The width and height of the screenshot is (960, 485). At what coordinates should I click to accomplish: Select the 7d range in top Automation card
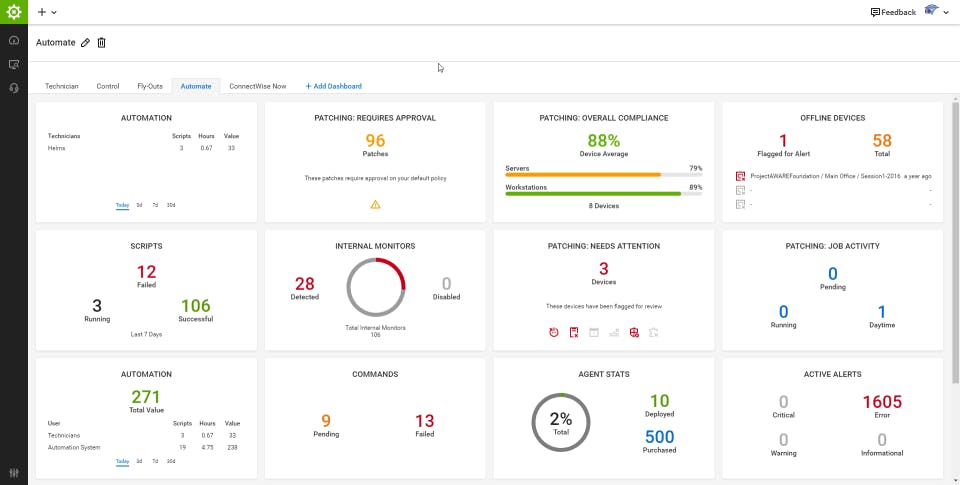click(x=156, y=205)
